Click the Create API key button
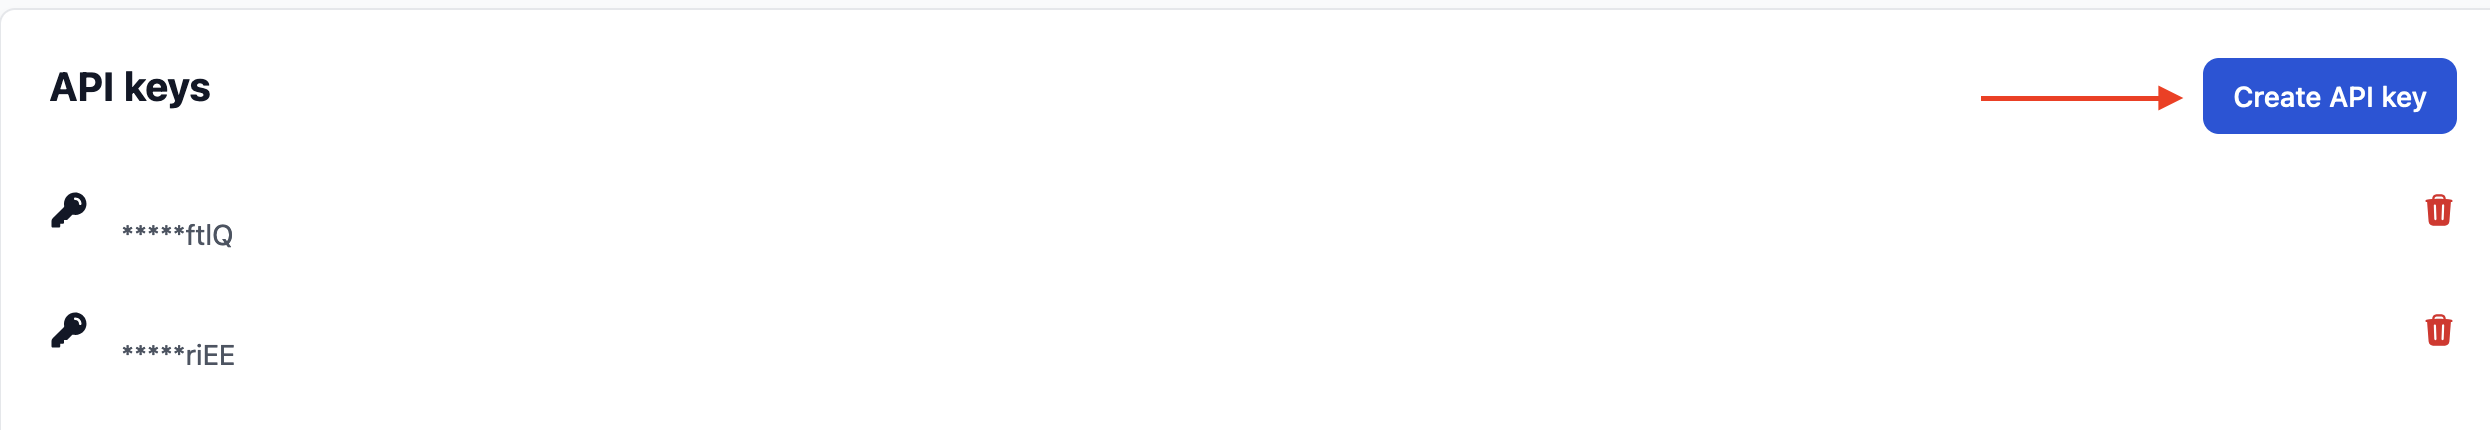This screenshot has width=2490, height=430. click(x=2329, y=96)
